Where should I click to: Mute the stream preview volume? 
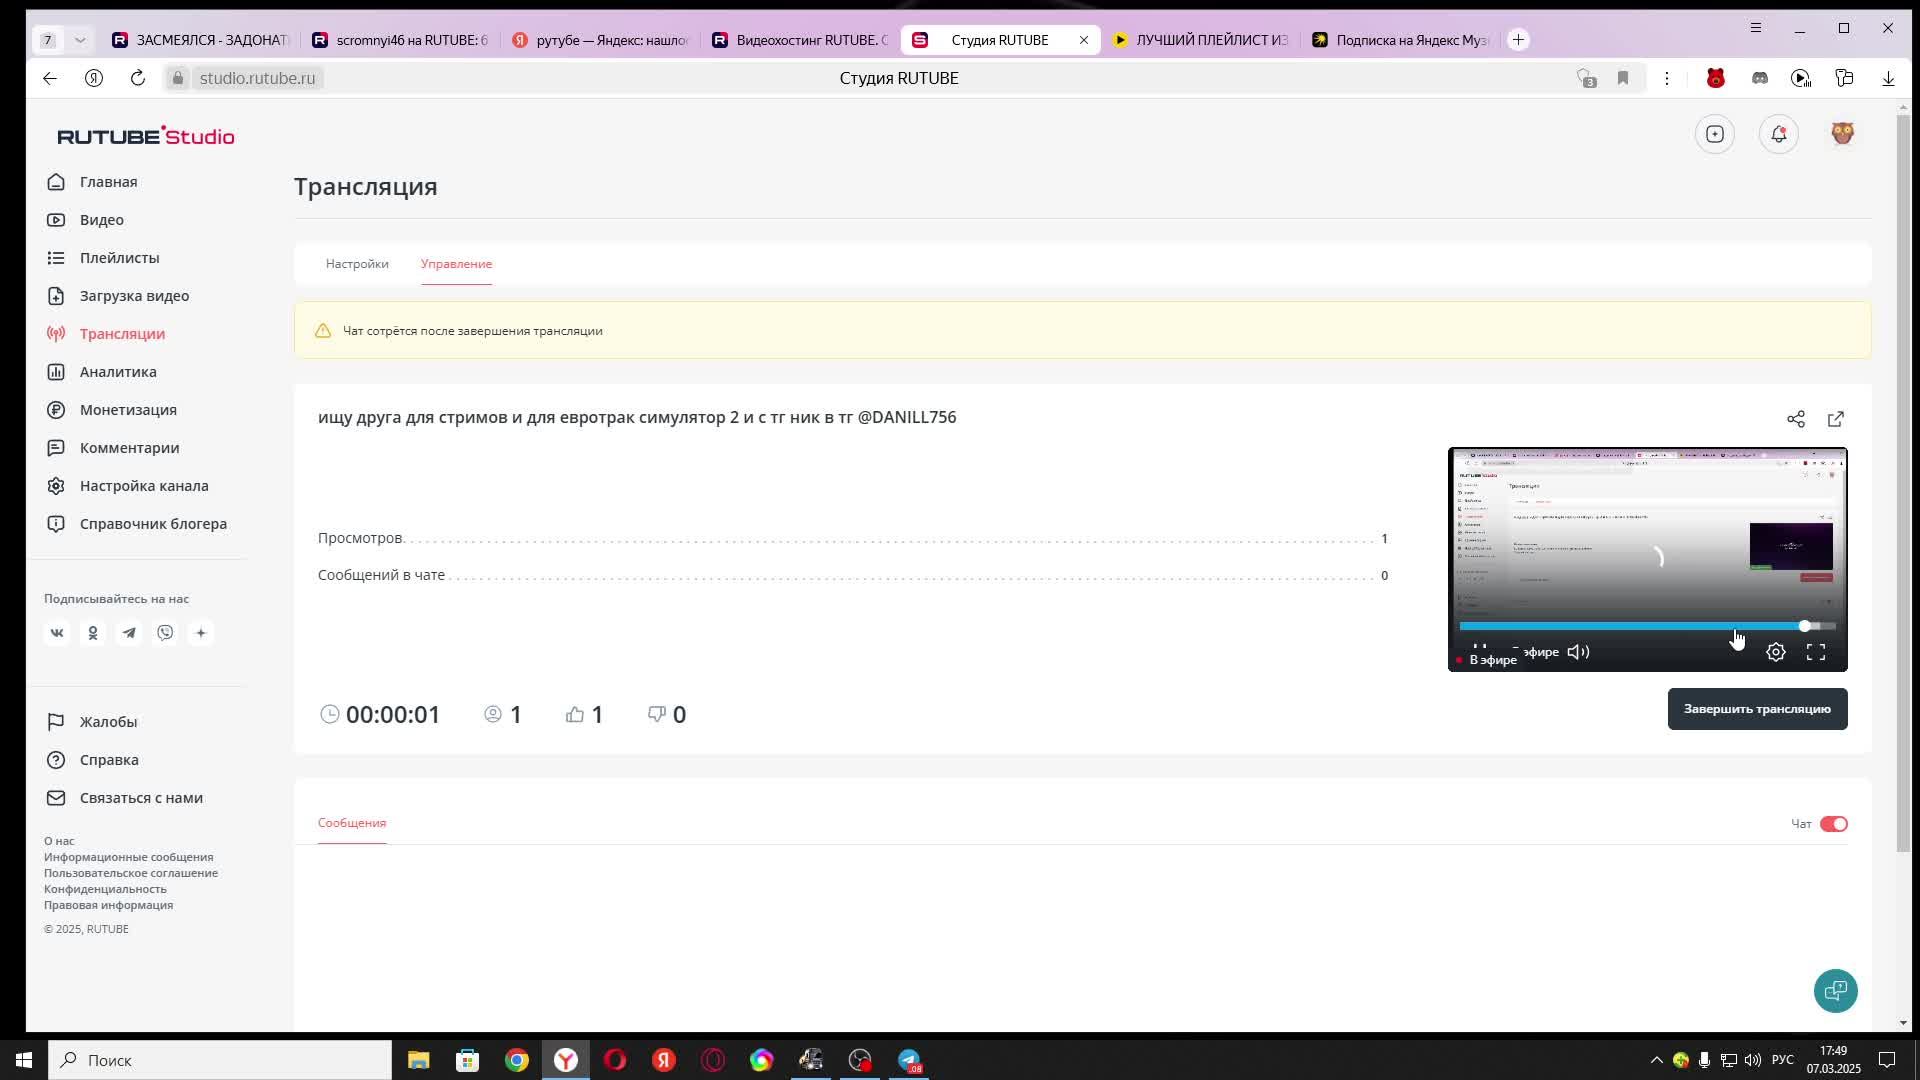point(1578,652)
